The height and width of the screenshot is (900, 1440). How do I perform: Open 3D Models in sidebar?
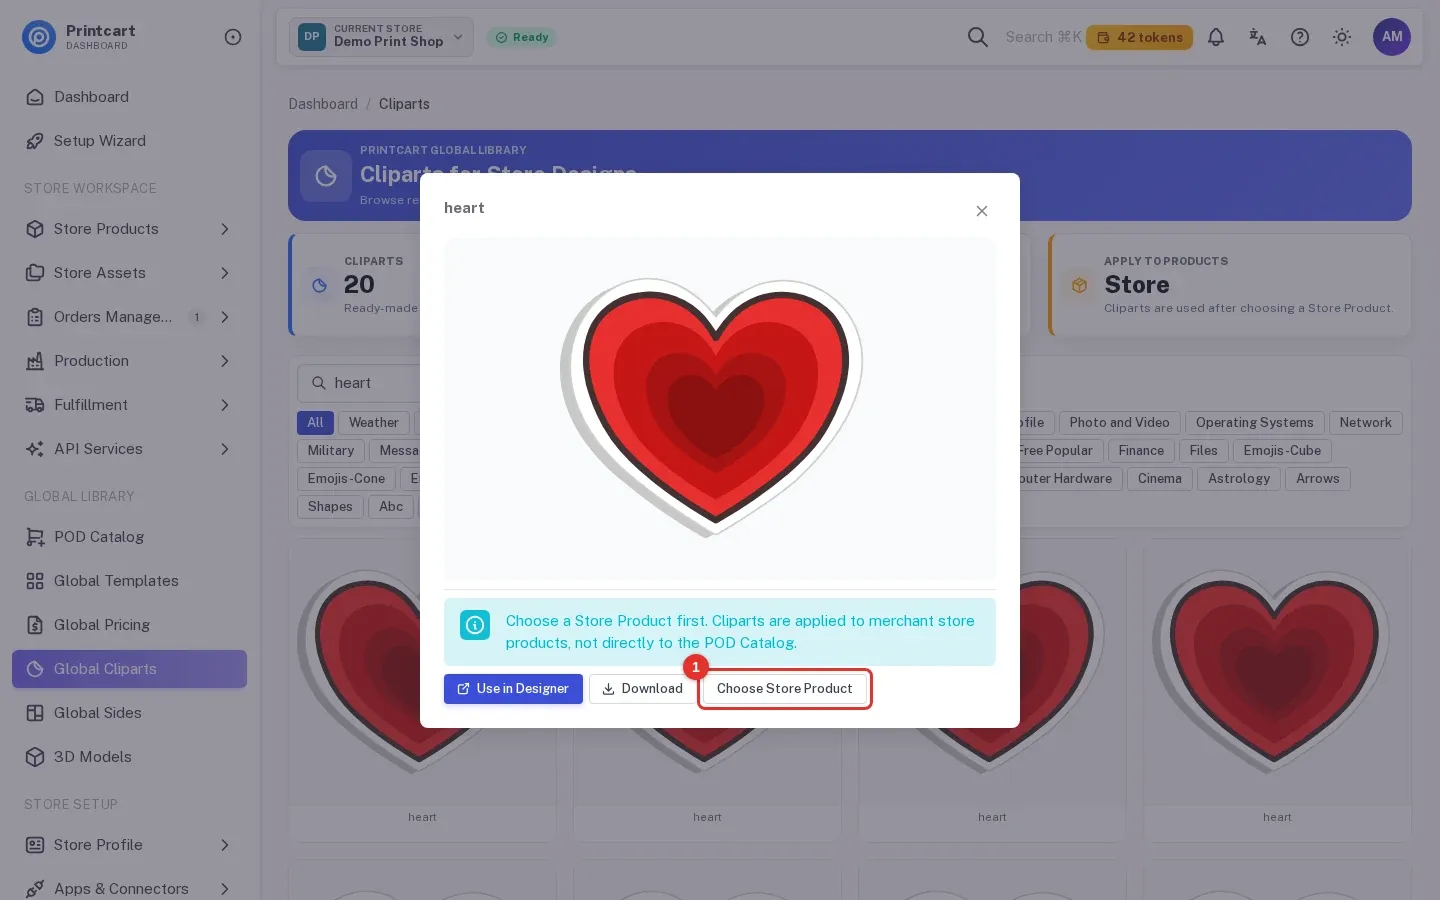[129, 757]
